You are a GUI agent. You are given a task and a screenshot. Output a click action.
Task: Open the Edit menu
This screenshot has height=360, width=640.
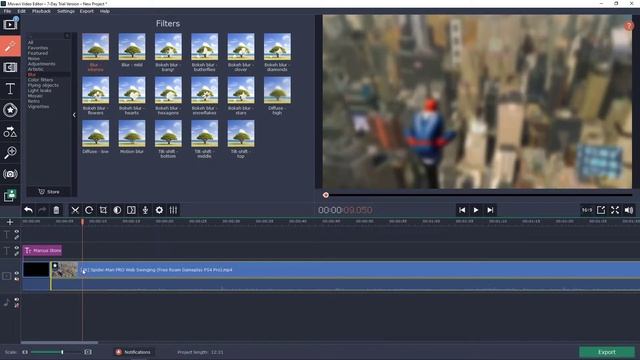pos(22,11)
